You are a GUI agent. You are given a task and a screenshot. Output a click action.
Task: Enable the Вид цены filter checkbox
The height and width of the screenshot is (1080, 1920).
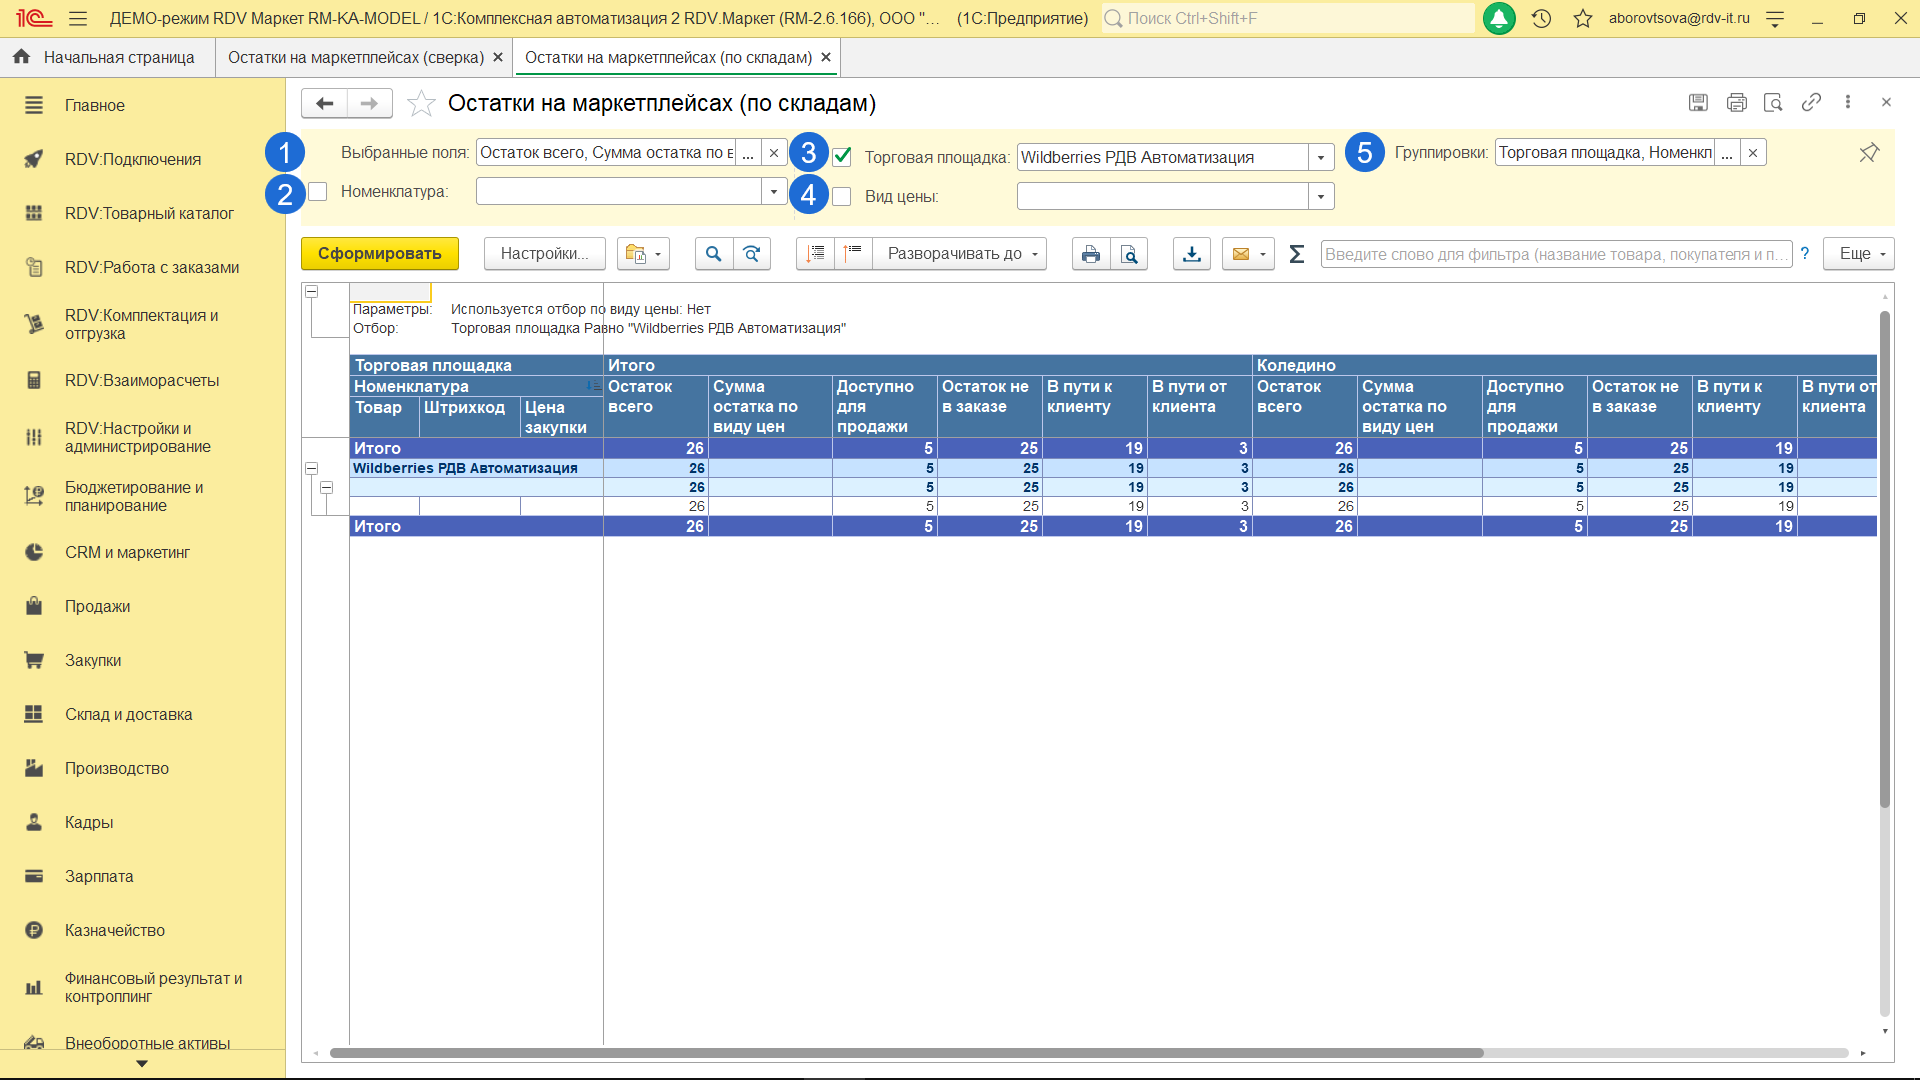pyautogui.click(x=842, y=197)
